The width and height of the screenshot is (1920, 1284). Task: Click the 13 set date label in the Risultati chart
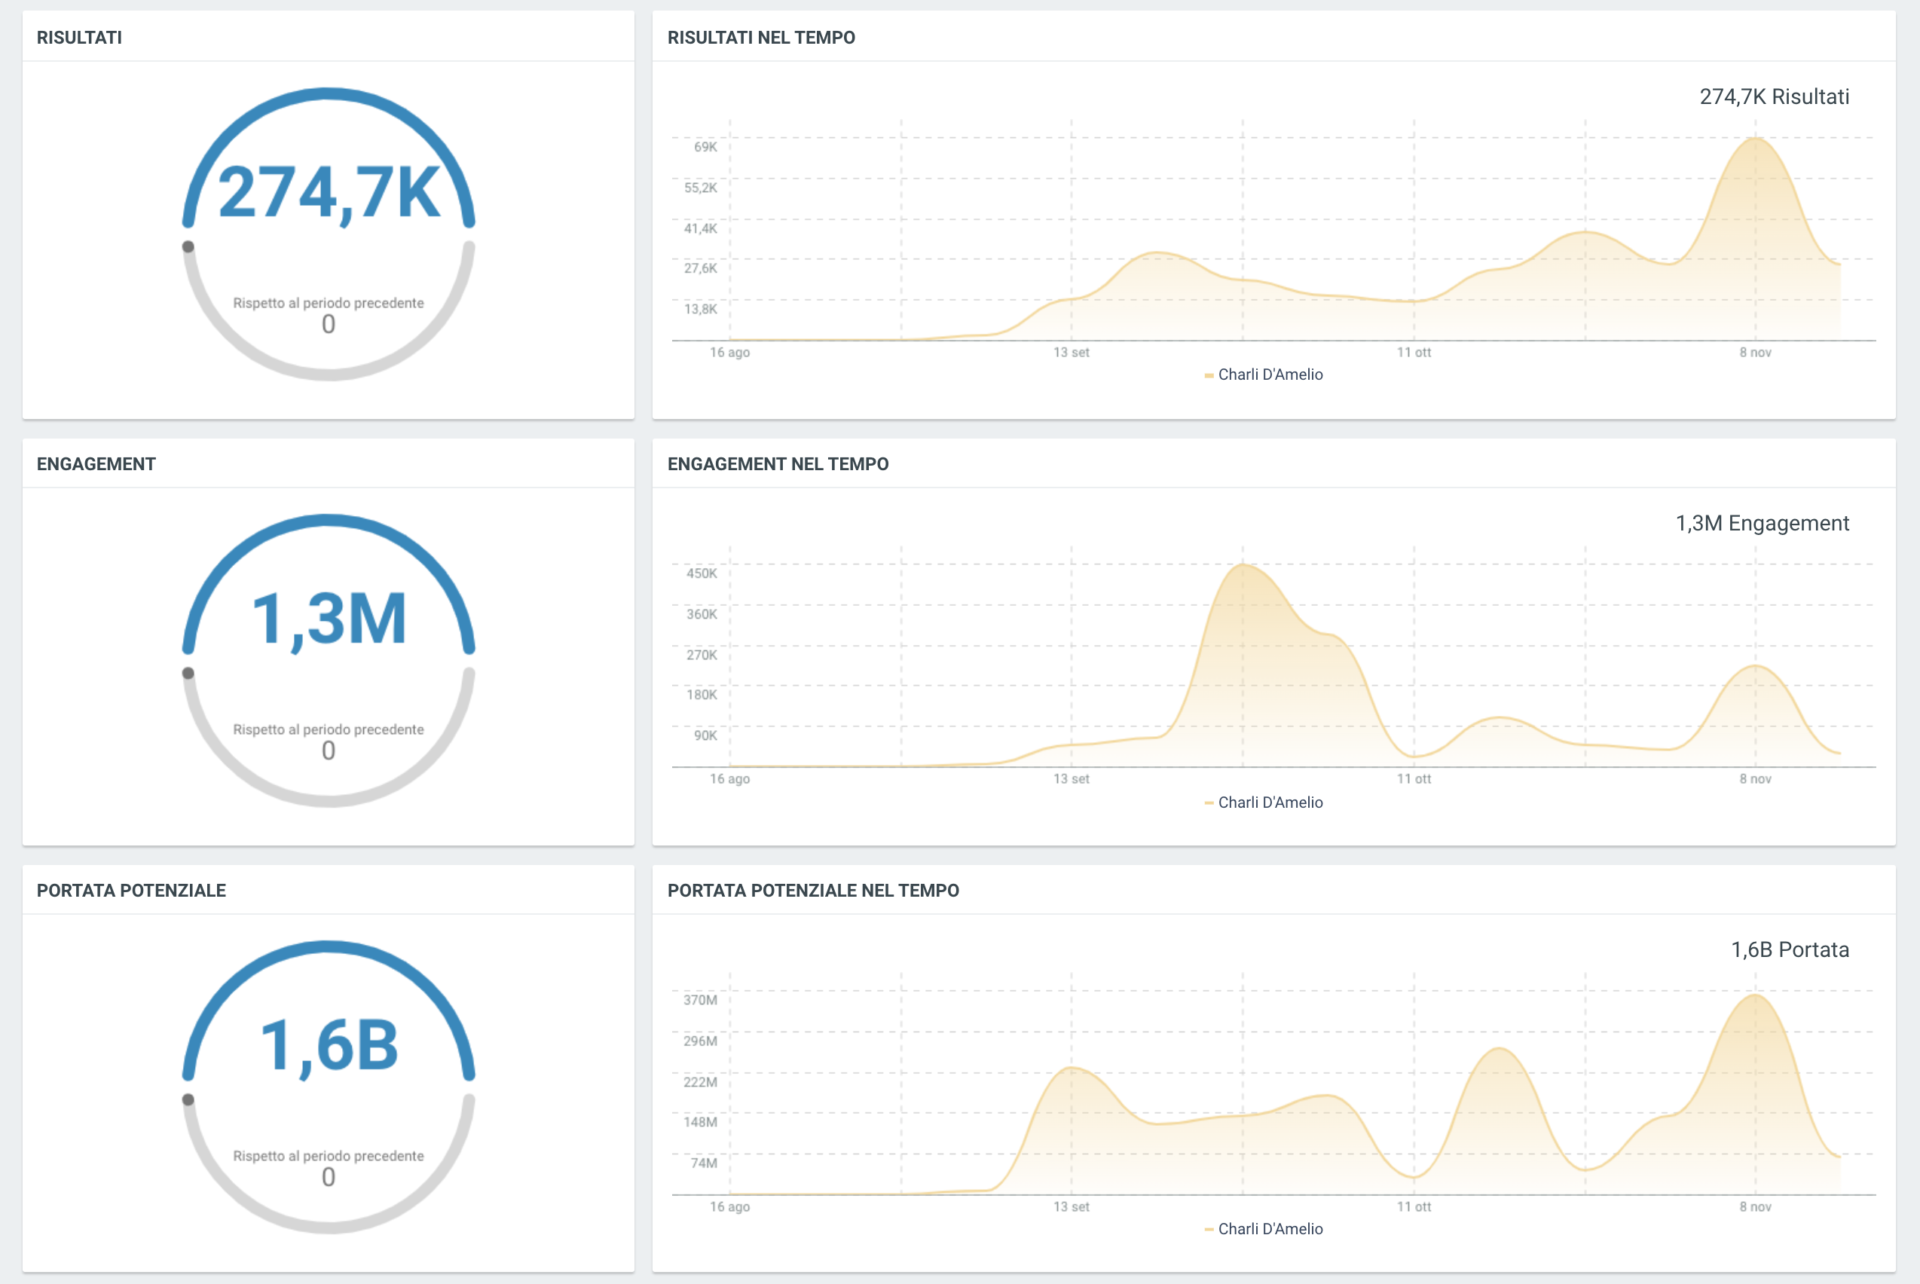(1071, 353)
